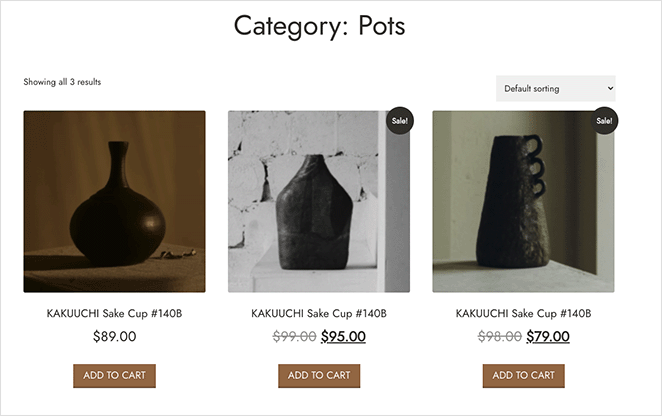Click the Showing all 3 results text
662x416 pixels.
tap(62, 82)
